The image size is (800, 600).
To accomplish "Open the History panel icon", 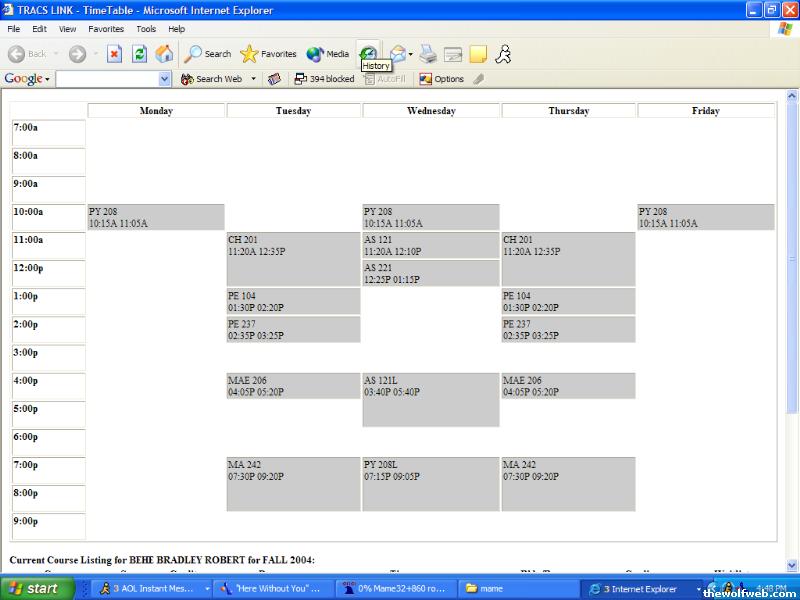I will click(x=369, y=53).
